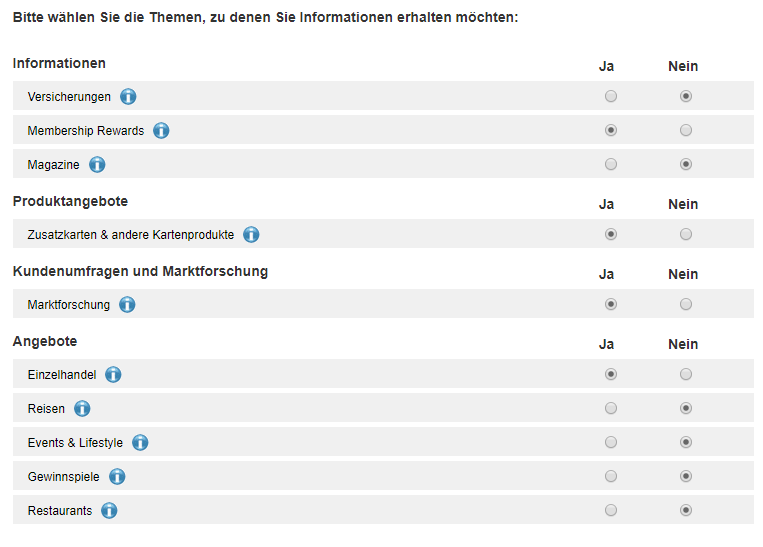Click info icon next to Events & Lifestyle

pyautogui.click(x=140, y=442)
